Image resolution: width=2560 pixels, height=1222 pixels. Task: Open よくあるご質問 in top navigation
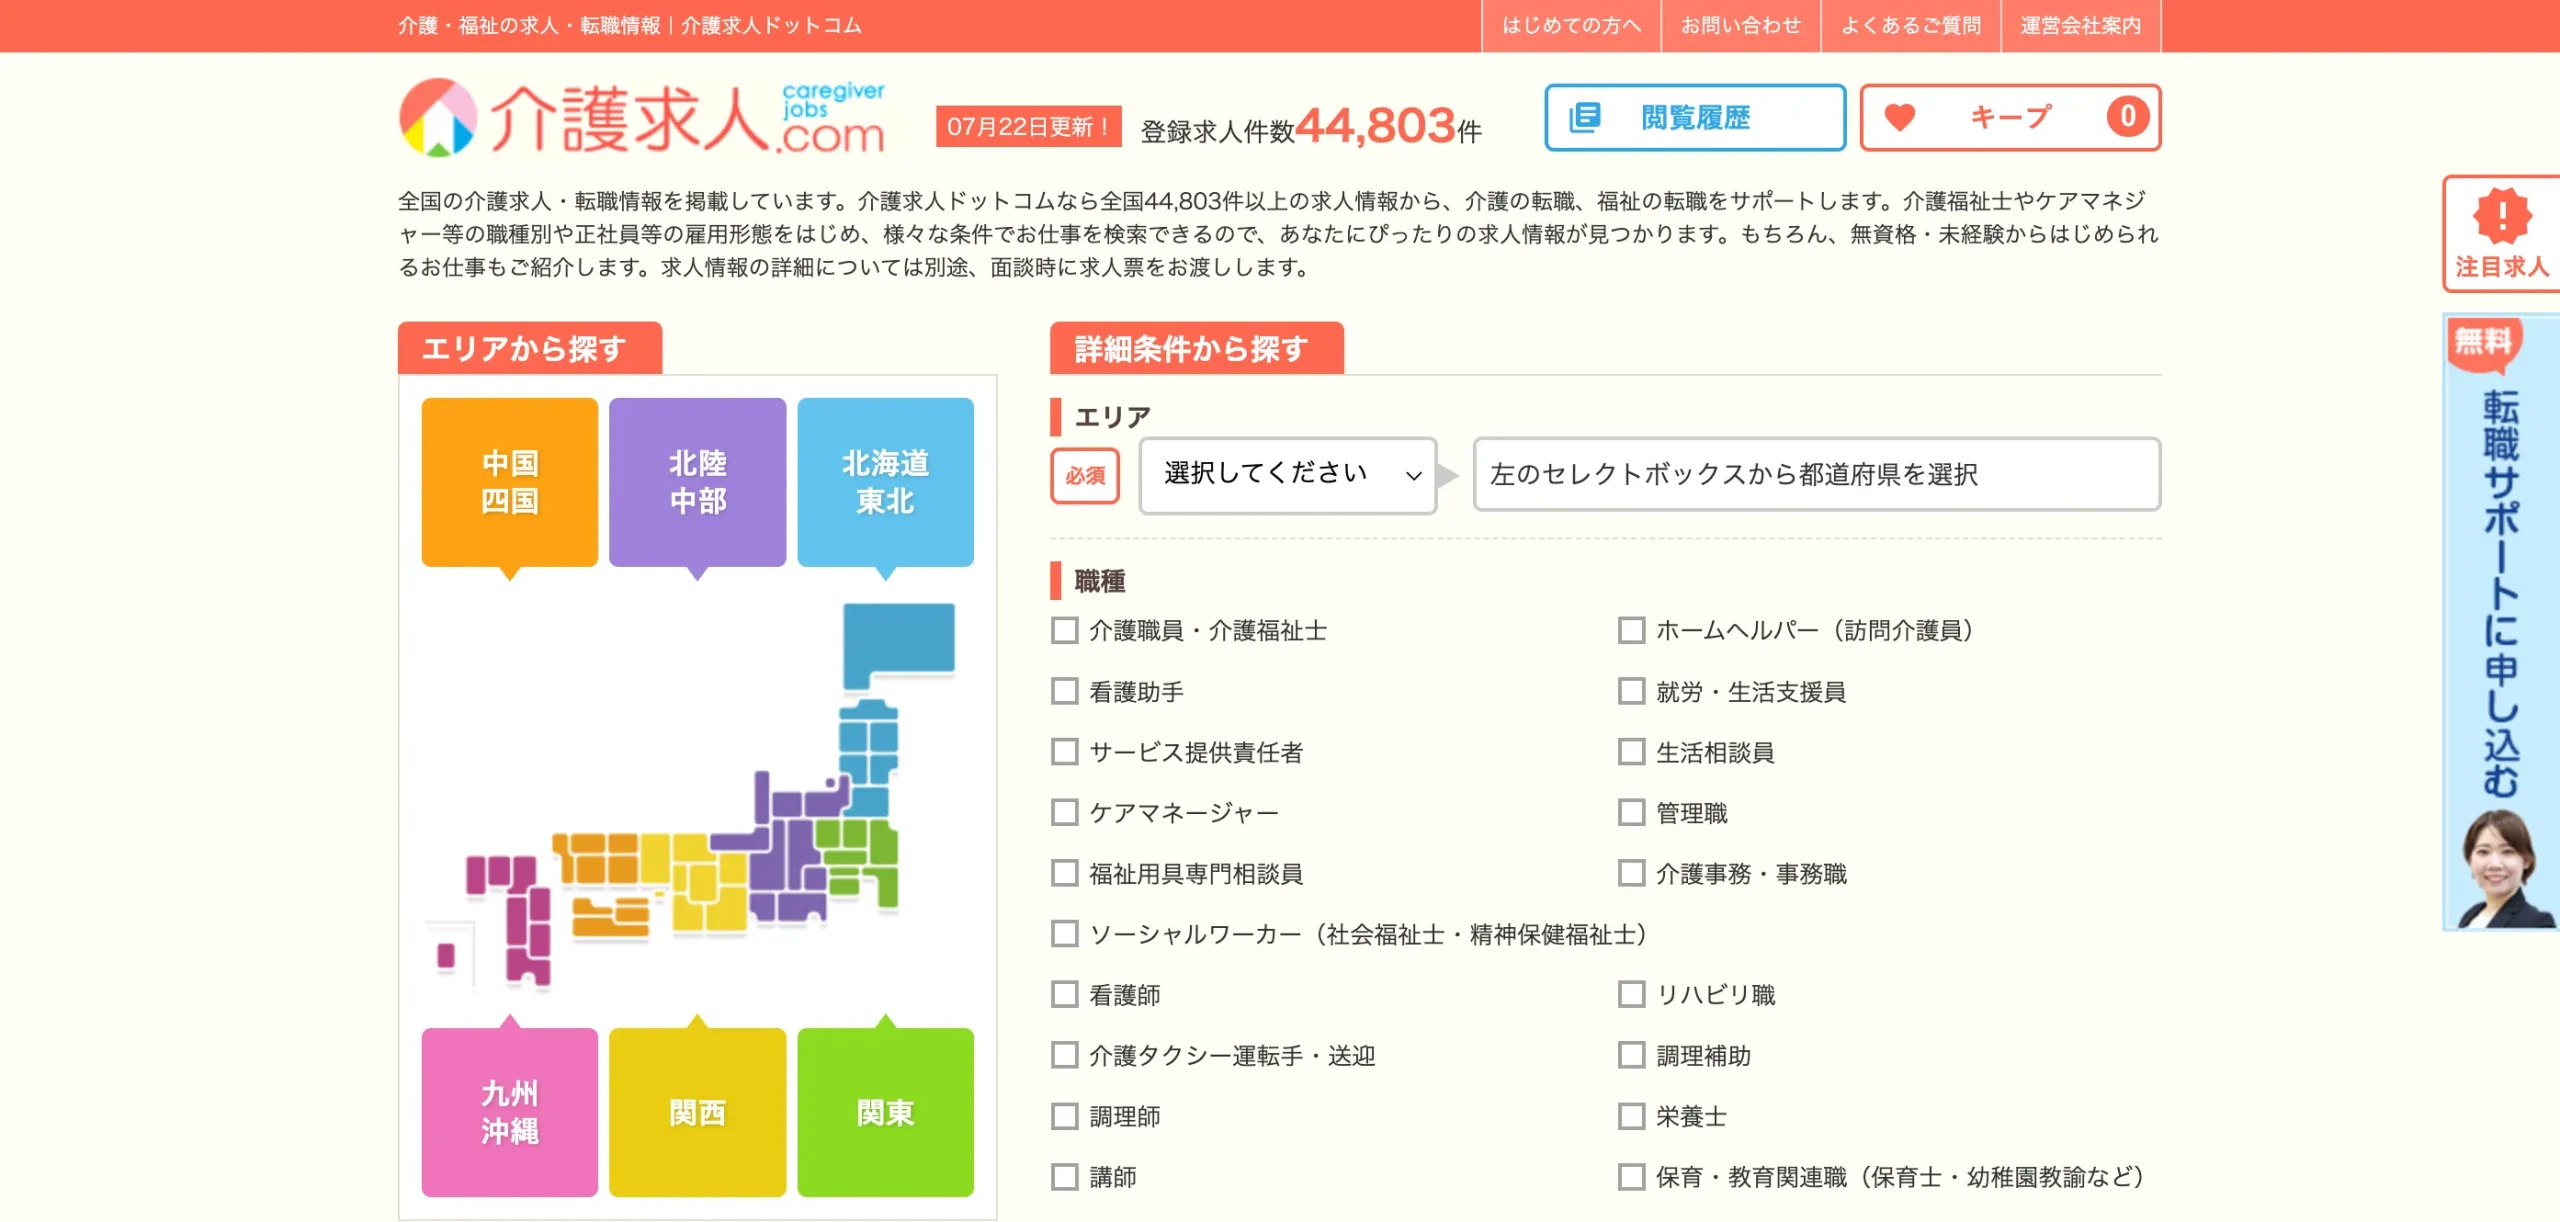(x=1911, y=26)
